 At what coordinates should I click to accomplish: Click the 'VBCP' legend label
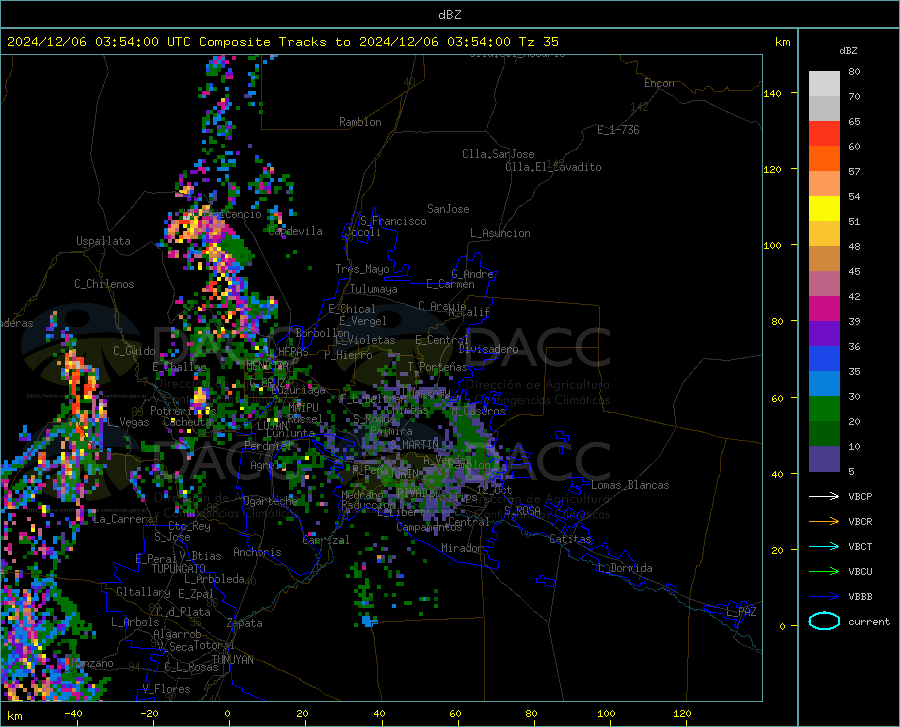pyautogui.click(x=860, y=496)
